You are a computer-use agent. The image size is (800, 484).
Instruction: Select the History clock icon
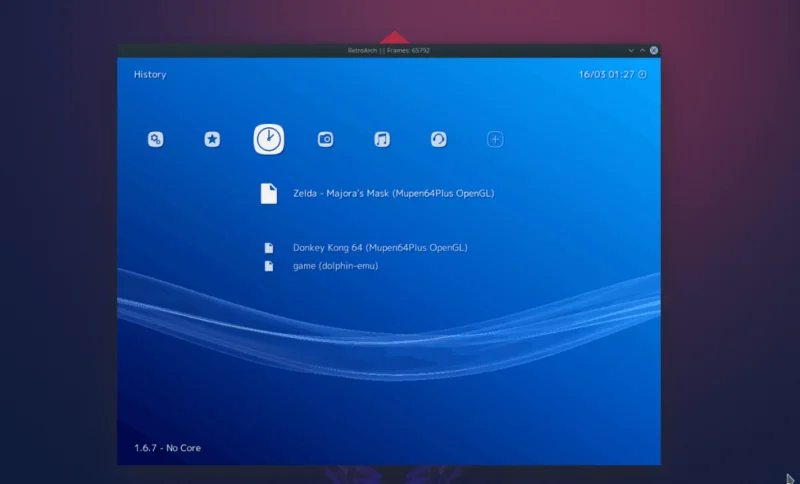point(269,139)
